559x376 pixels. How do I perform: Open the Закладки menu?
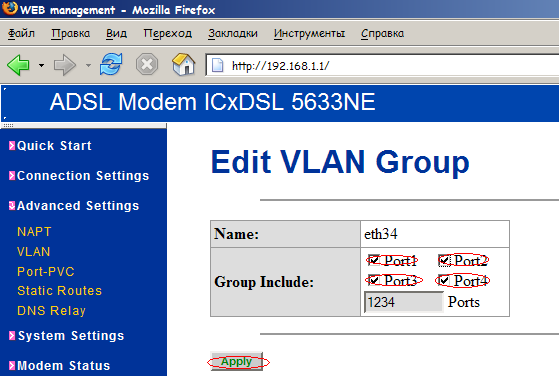[x=233, y=33]
